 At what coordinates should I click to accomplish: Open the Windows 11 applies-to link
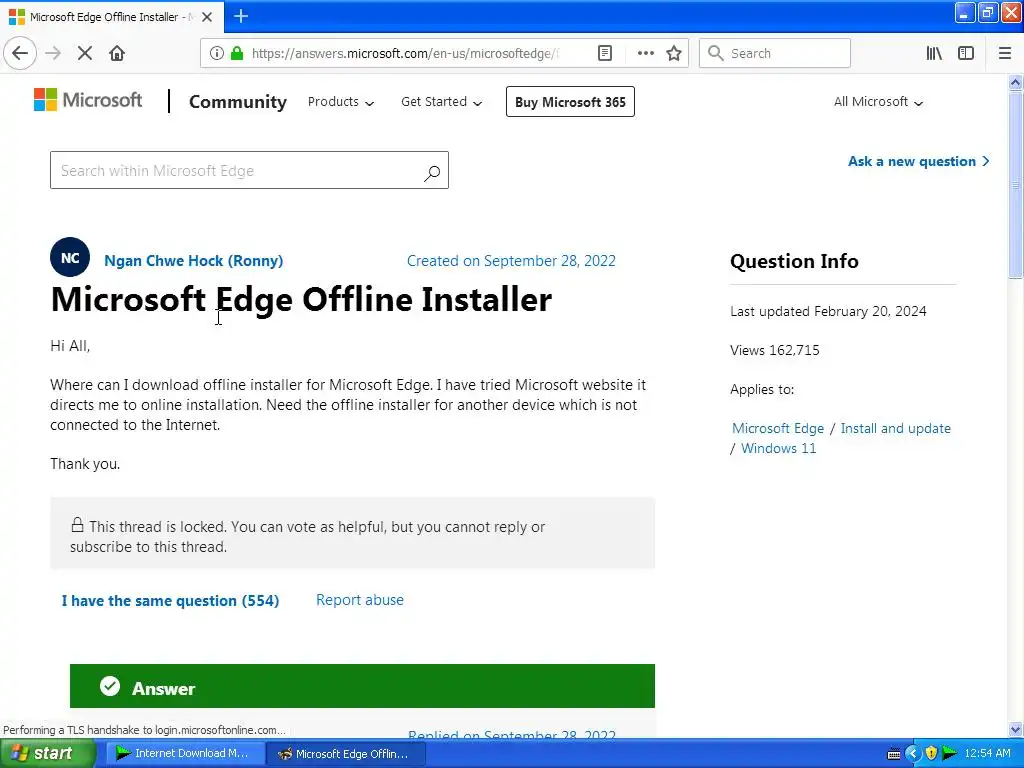778,448
